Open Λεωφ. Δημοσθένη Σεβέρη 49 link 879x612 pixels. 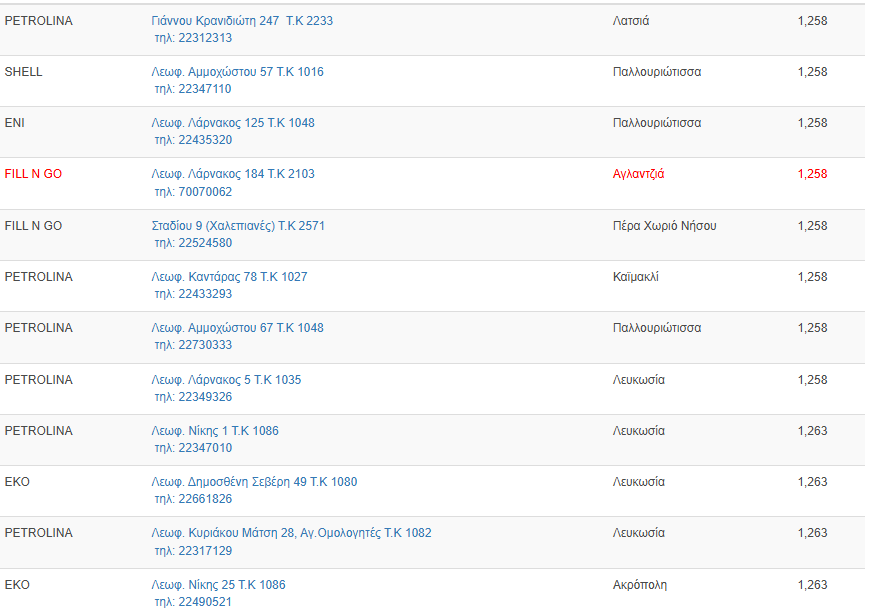[x=254, y=482]
